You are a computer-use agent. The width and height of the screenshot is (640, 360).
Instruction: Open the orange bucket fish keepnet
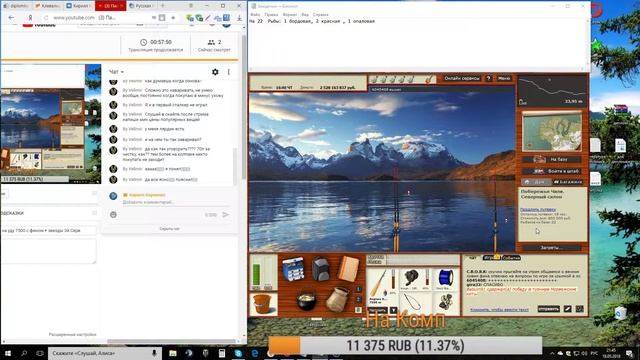pos(262,304)
